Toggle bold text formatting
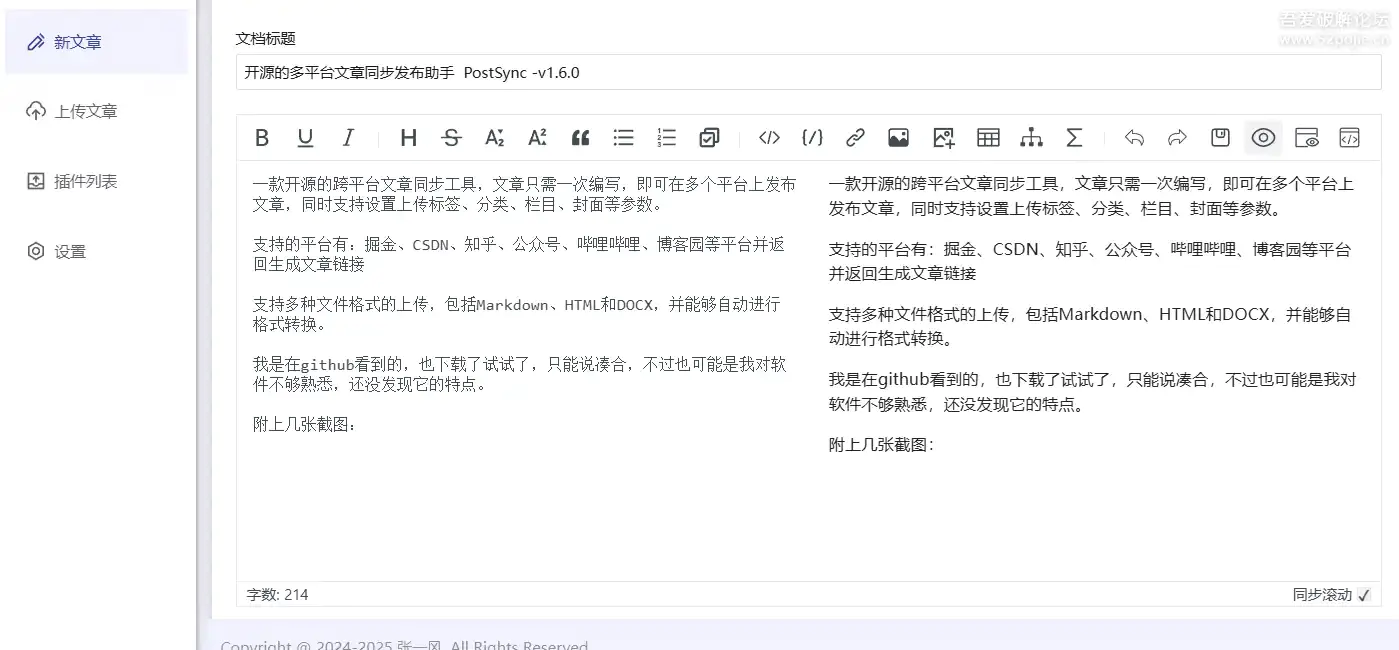Viewport: 1399px width, 650px height. pos(261,137)
